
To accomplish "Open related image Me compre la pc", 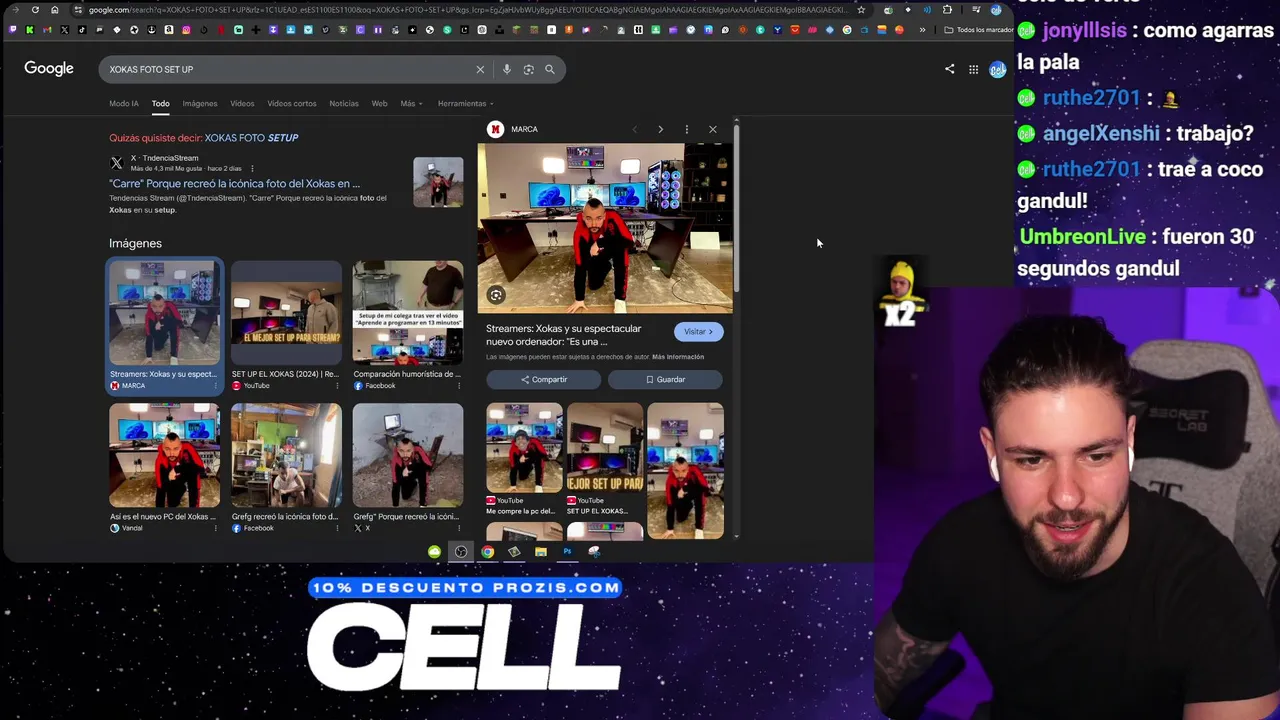I will 524,448.
